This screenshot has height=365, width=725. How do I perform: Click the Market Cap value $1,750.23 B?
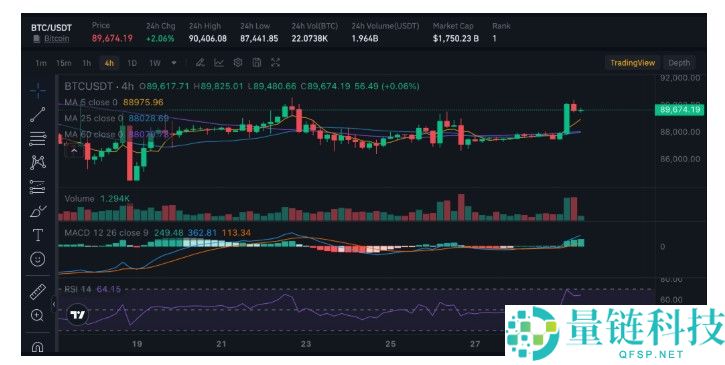[x=456, y=38]
